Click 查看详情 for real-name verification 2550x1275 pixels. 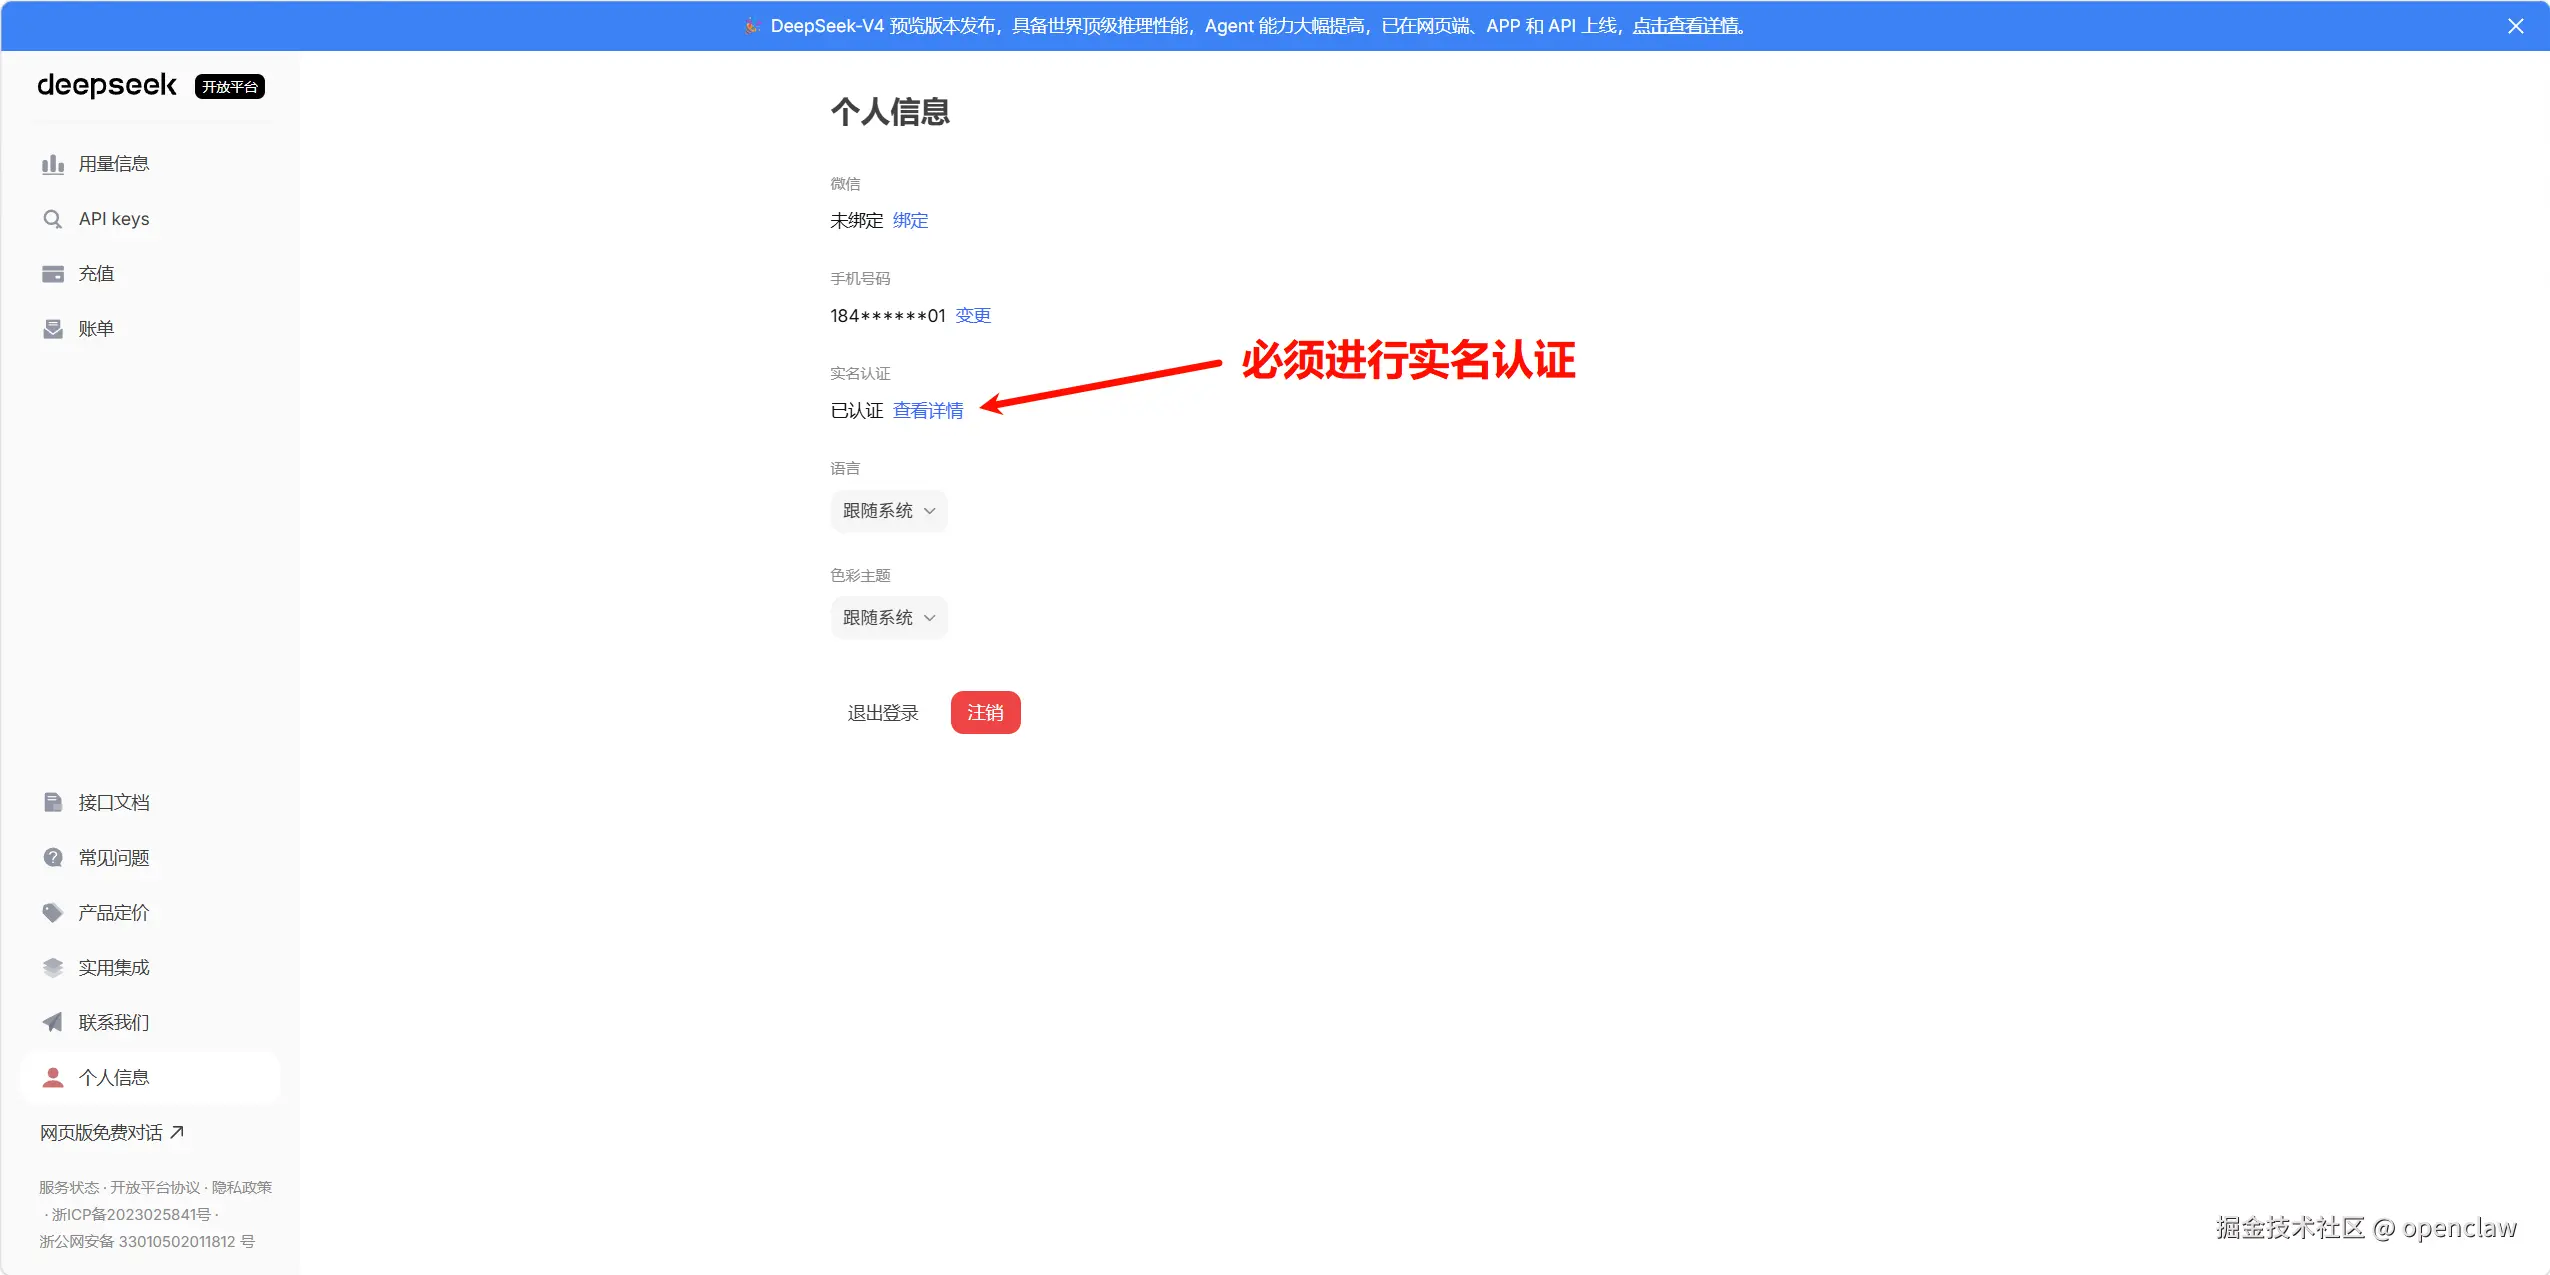928,410
